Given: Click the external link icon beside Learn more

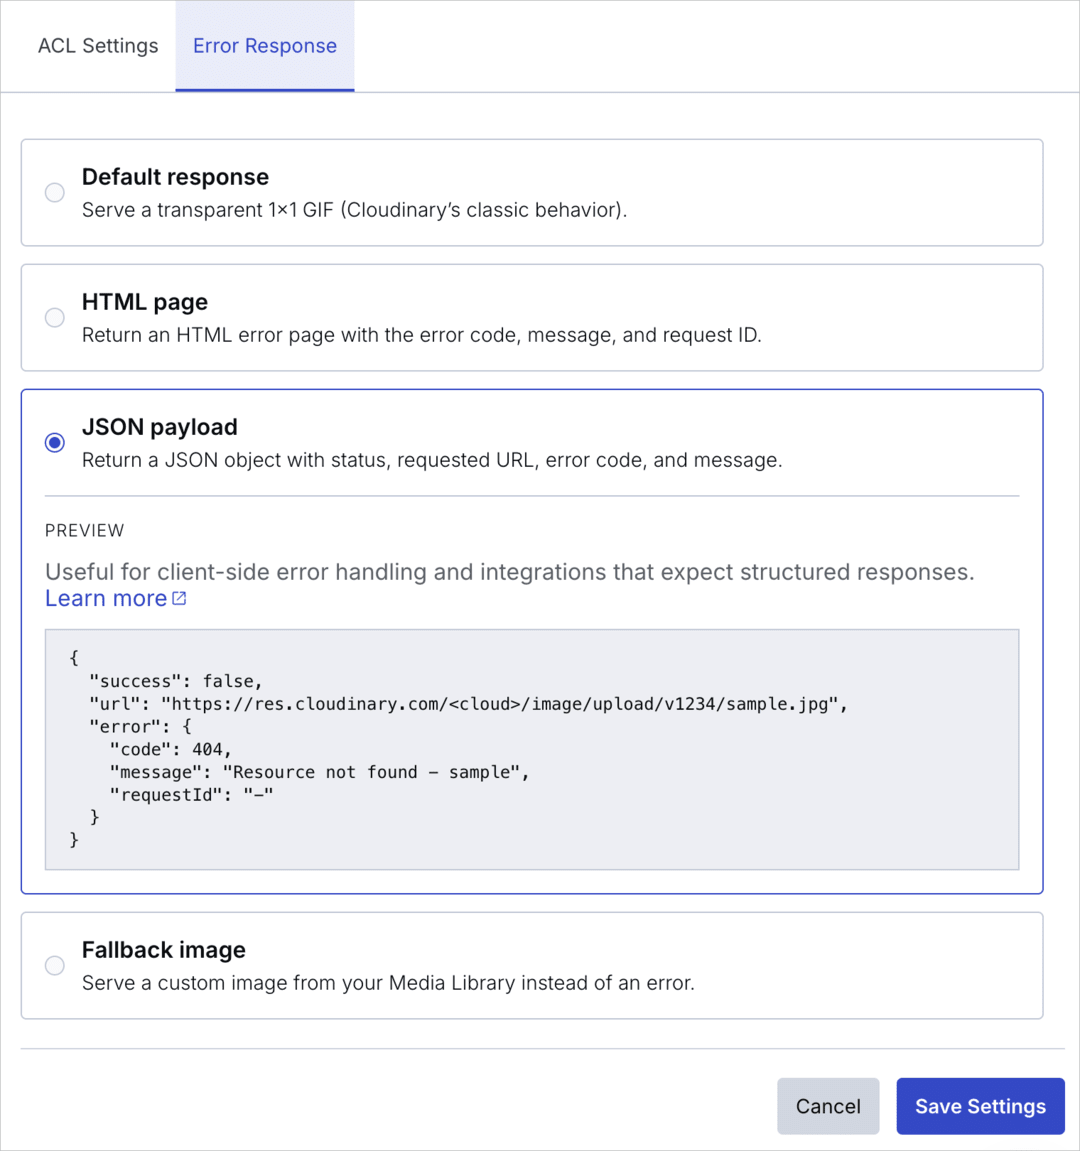Looking at the screenshot, I should click(179, 598).
